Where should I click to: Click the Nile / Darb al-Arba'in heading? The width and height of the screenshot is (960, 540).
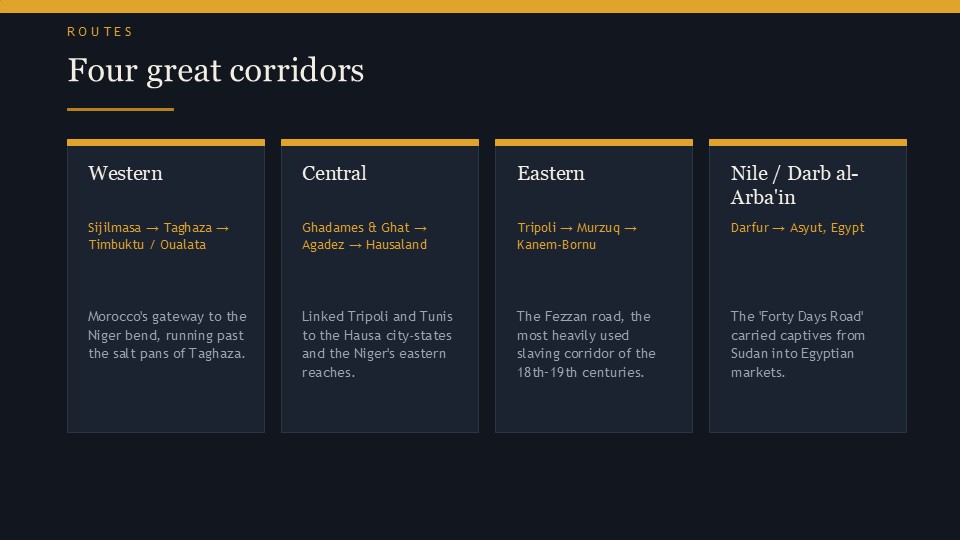pos(794,185)
